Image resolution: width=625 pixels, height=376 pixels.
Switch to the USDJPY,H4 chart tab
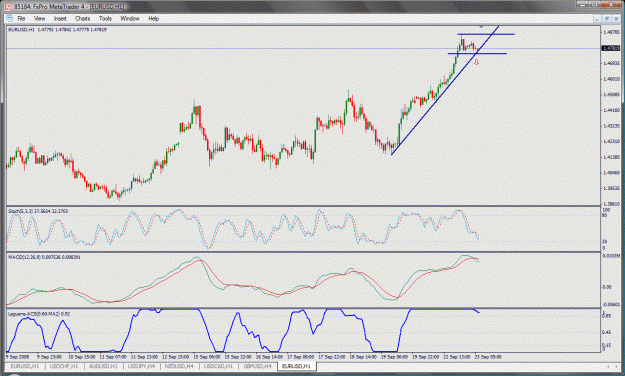(x=142, y=366)
